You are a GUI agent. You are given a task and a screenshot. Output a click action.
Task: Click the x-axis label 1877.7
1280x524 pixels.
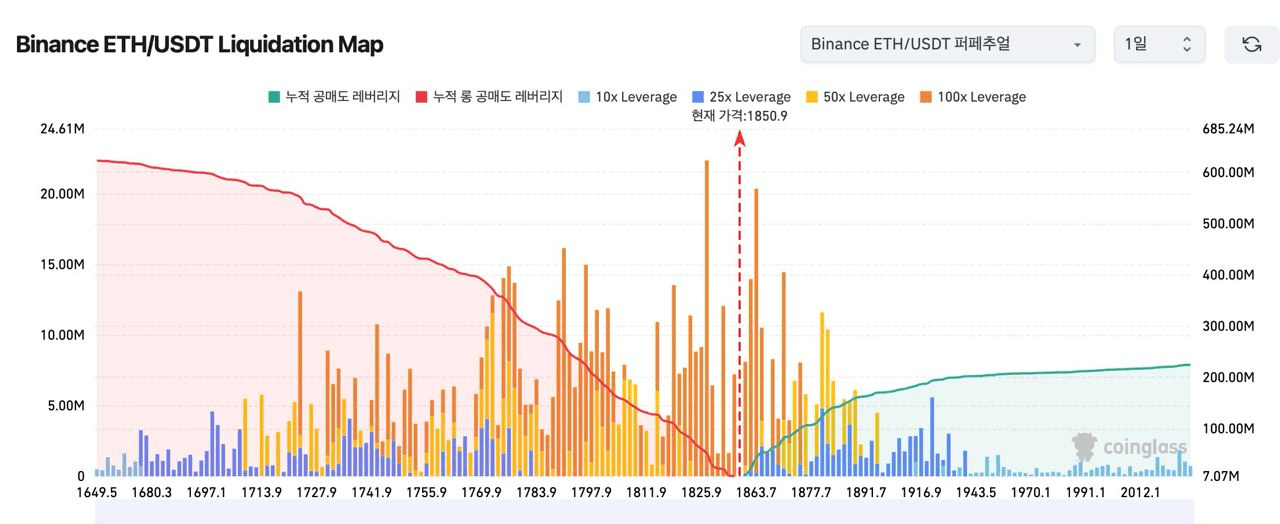[811, 491]
